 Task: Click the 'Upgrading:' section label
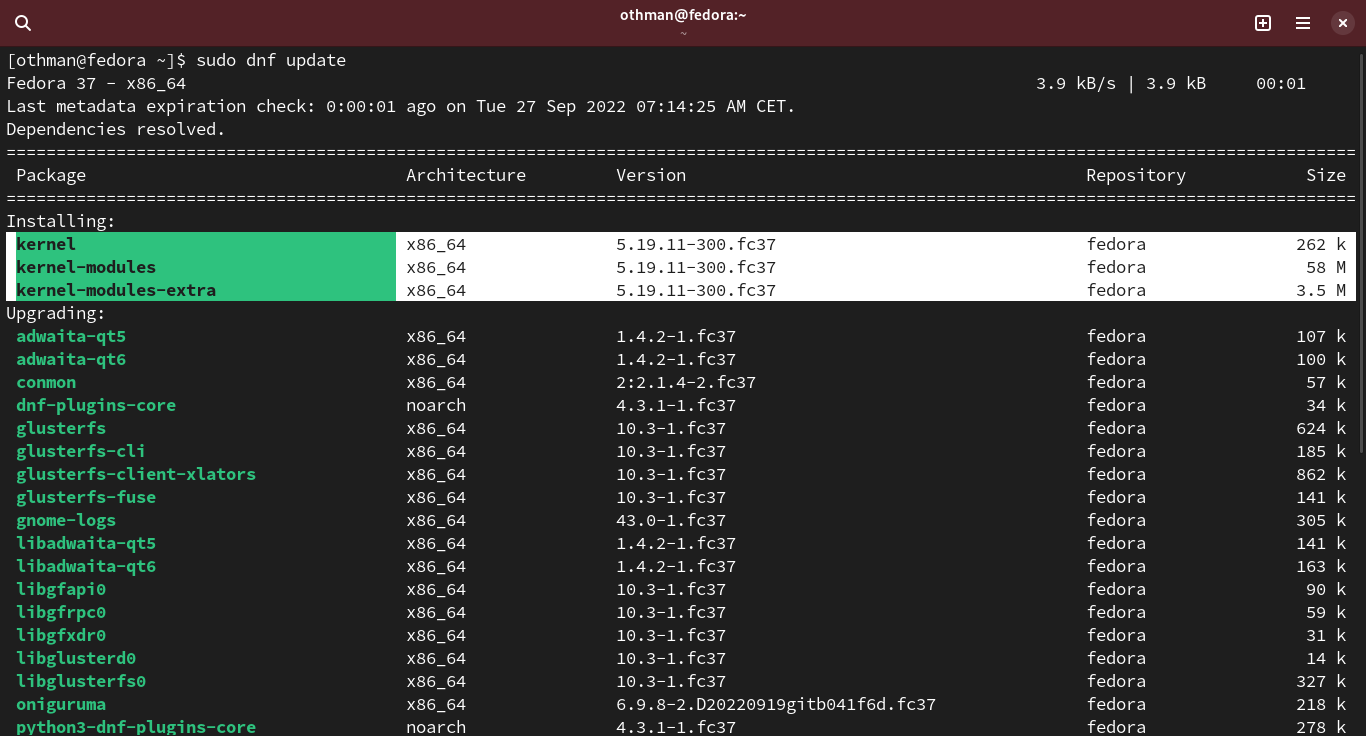point(56,313)
